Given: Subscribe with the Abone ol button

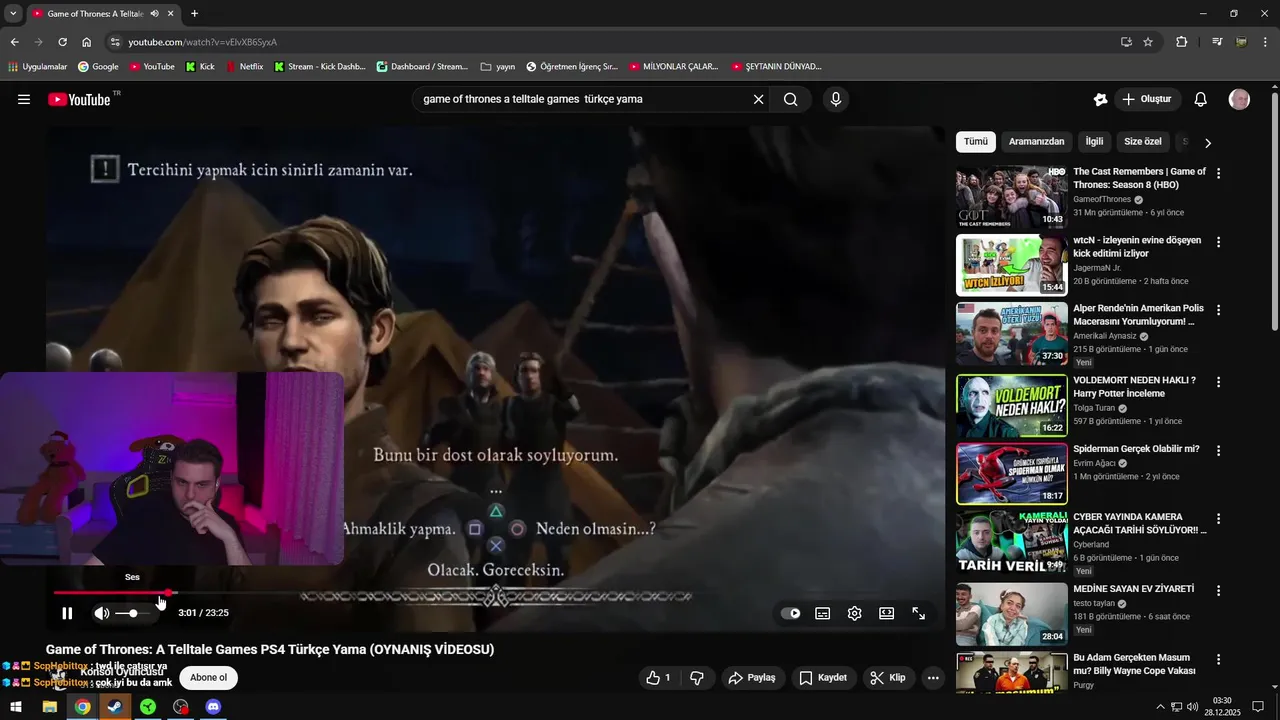Looking at the screenshot, I should [208, 677].
